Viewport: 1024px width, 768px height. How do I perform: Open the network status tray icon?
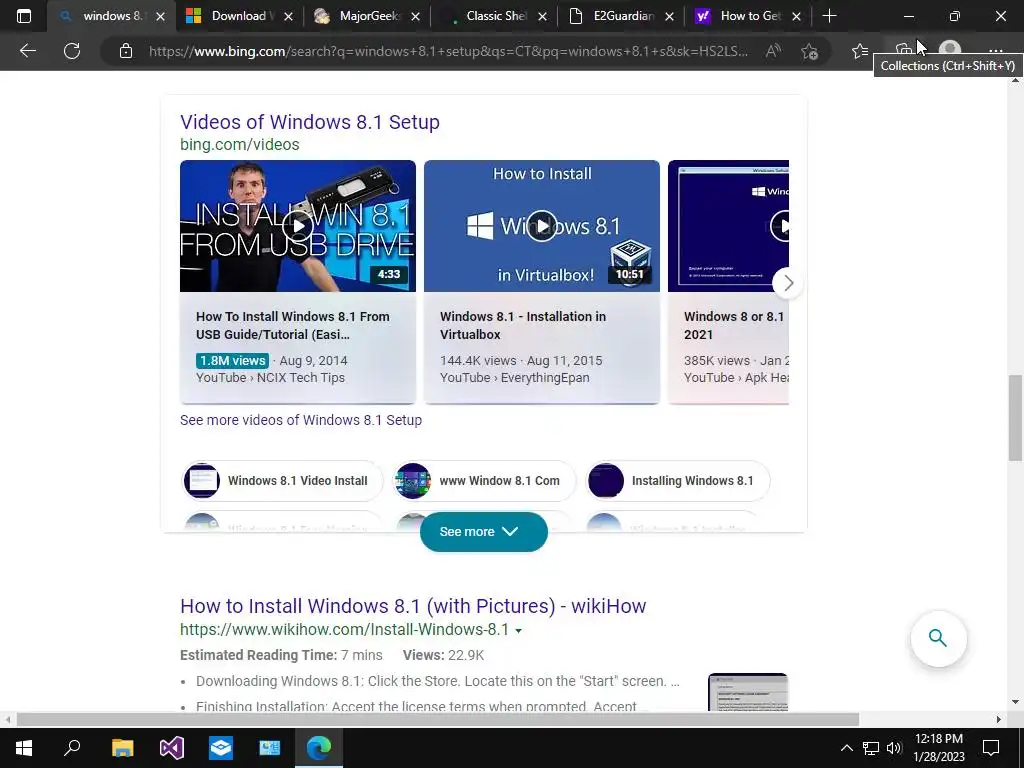[x=871, y=748]
